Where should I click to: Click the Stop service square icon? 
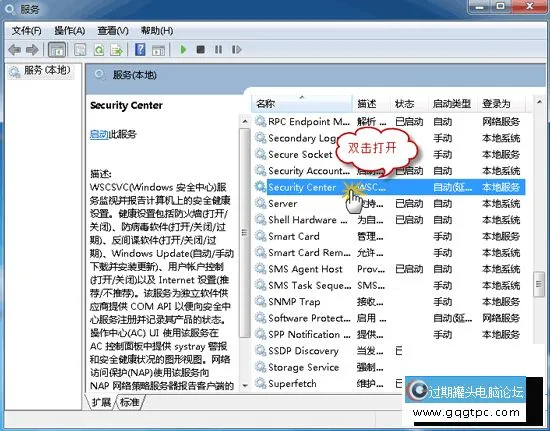tap(201, 50)
